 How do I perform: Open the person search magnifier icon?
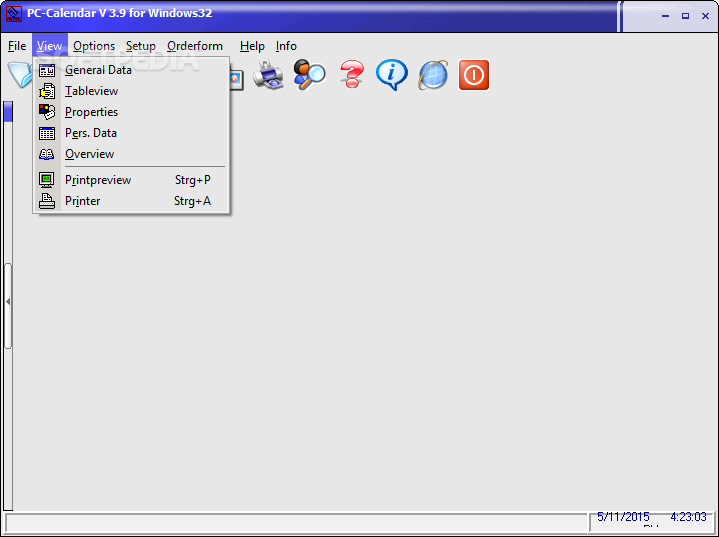(x=310, y=75)
